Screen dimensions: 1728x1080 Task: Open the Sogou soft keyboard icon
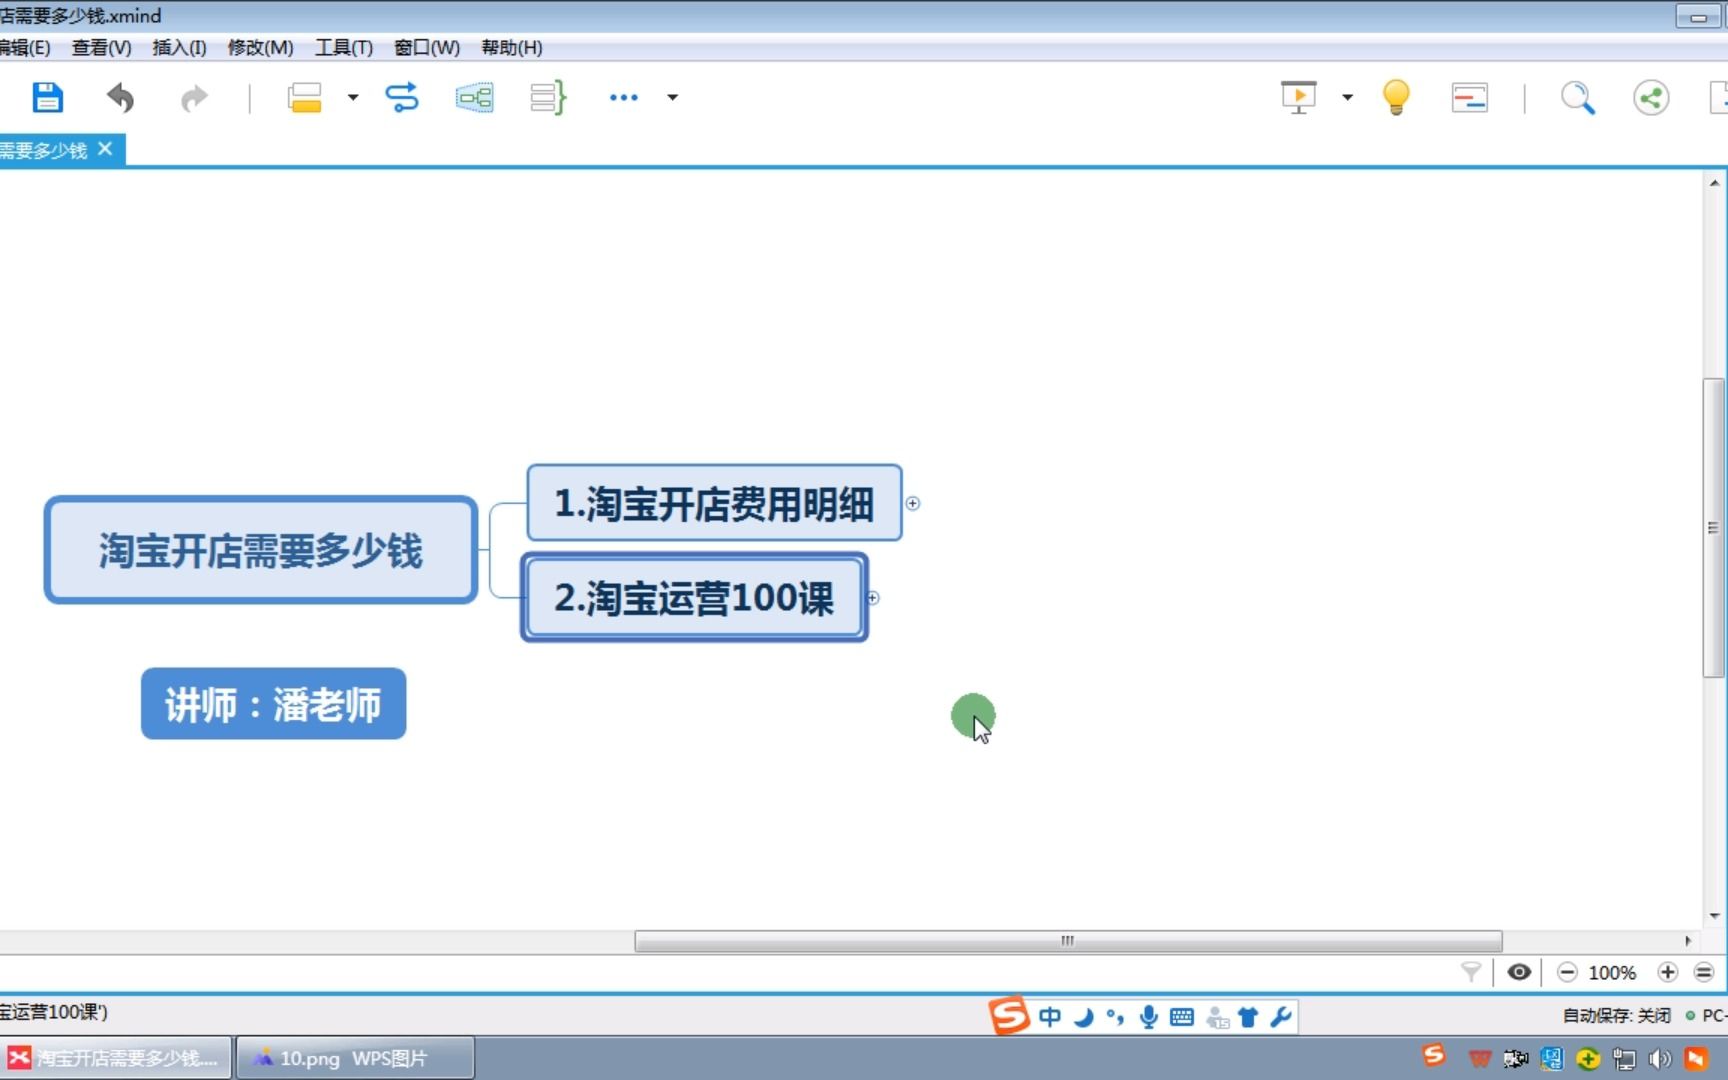[1182, 1017]
